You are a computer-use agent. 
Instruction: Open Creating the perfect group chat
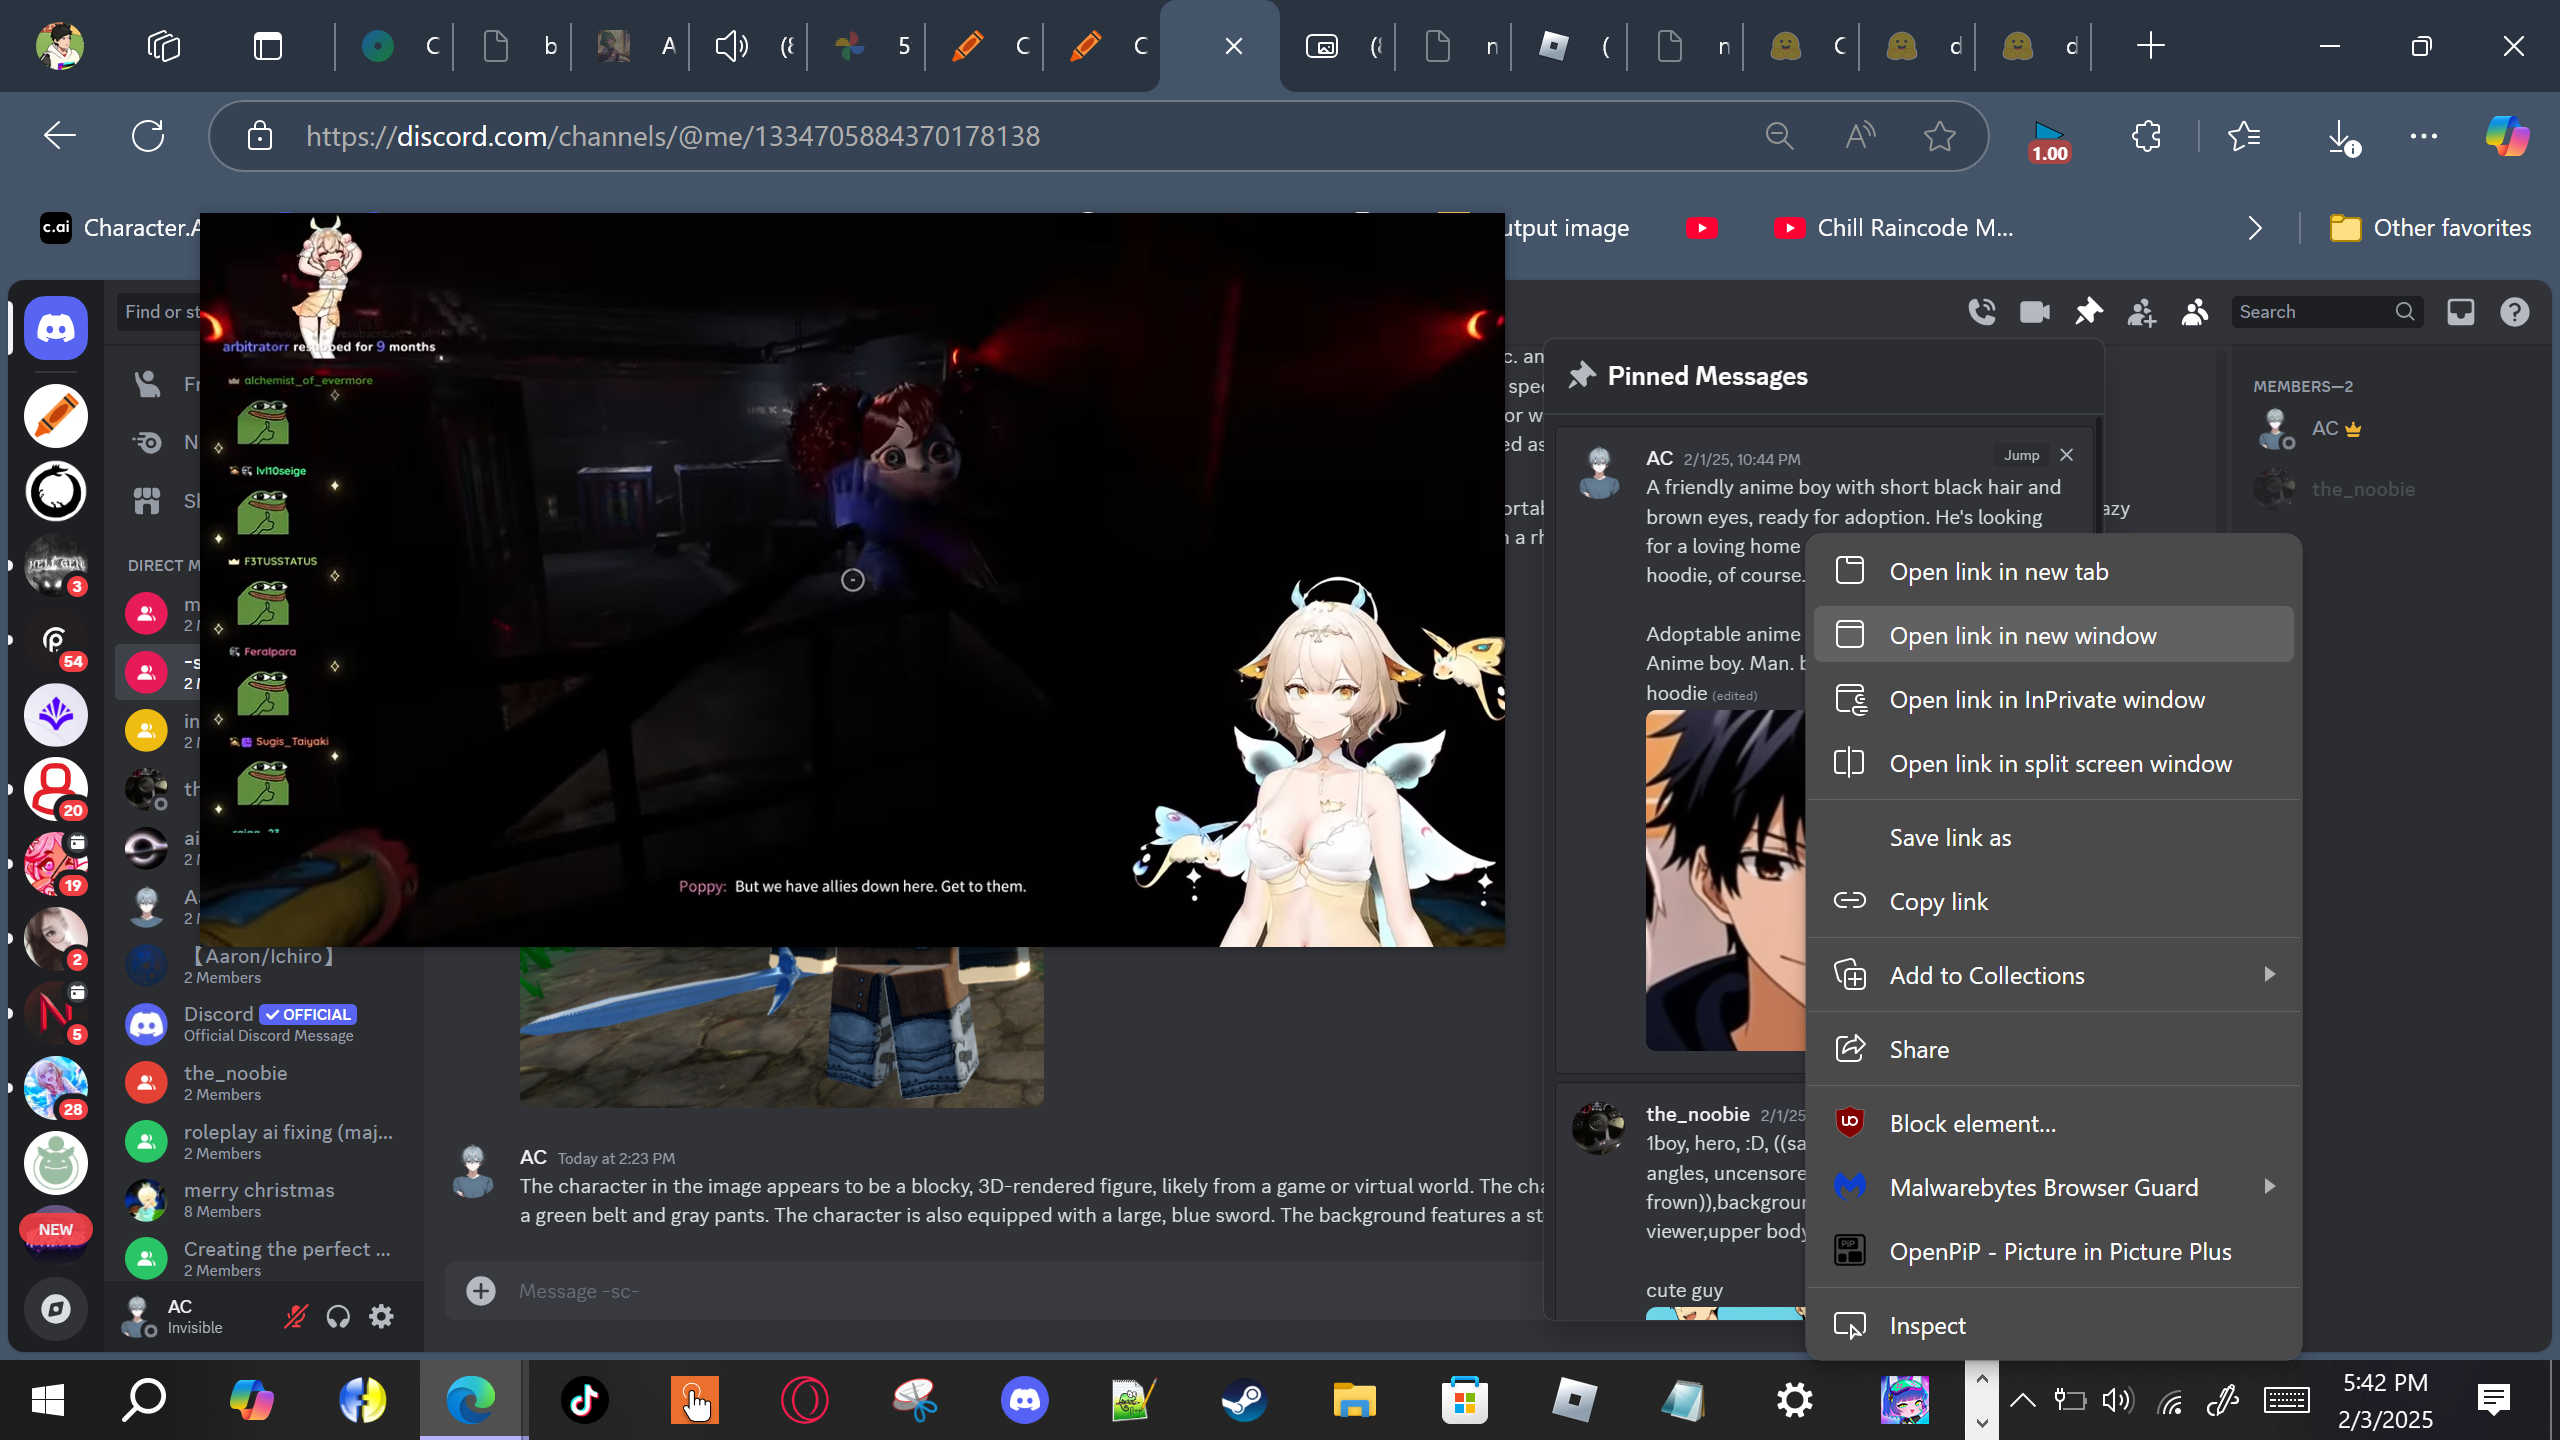[x=264, y=1258]
